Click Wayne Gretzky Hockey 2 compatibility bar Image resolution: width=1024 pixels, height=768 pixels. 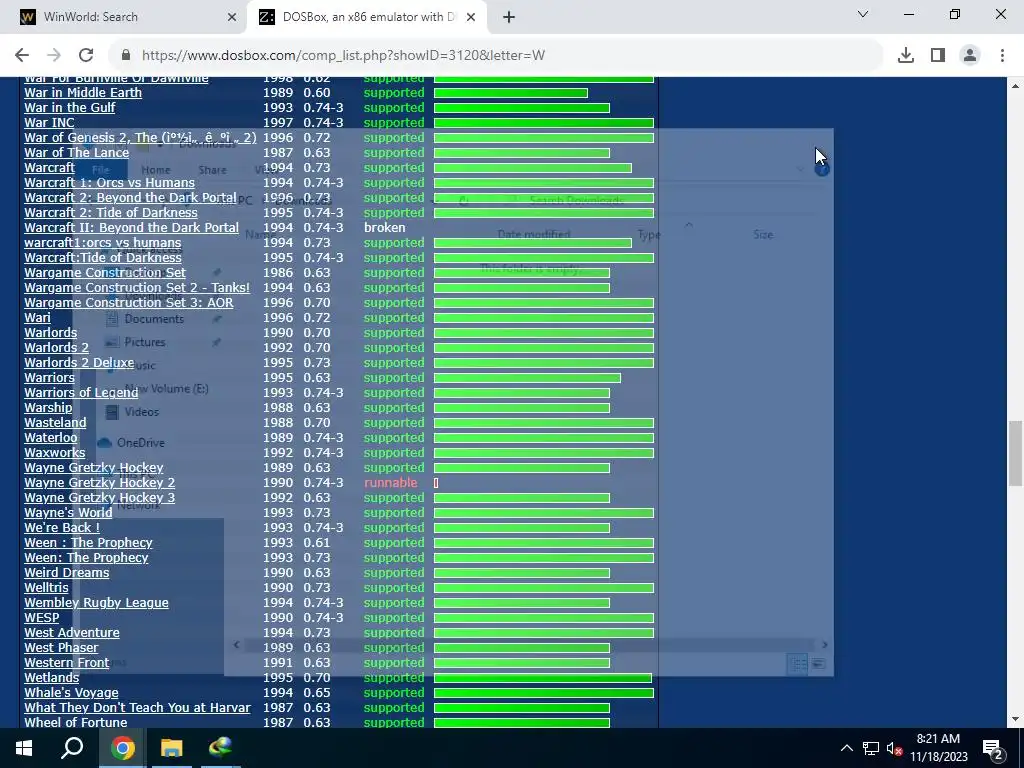click(x=436, y=483)
